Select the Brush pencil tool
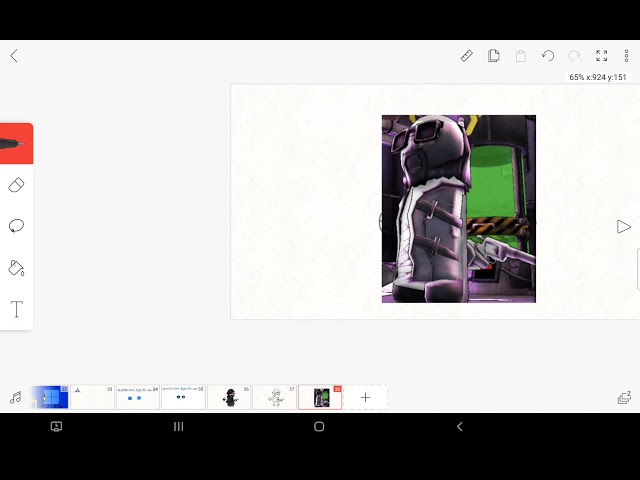Screen dimensions: 640x480 tap(16, 143)
